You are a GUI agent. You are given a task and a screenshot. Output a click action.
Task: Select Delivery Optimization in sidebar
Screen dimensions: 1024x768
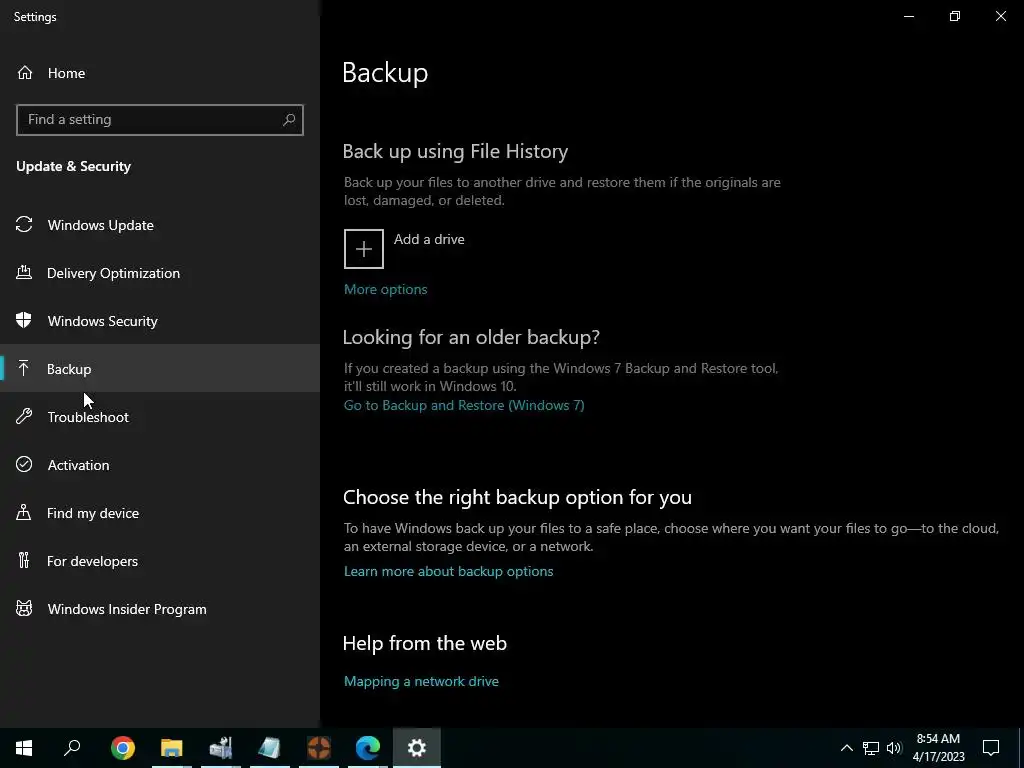tap(160, 273)
